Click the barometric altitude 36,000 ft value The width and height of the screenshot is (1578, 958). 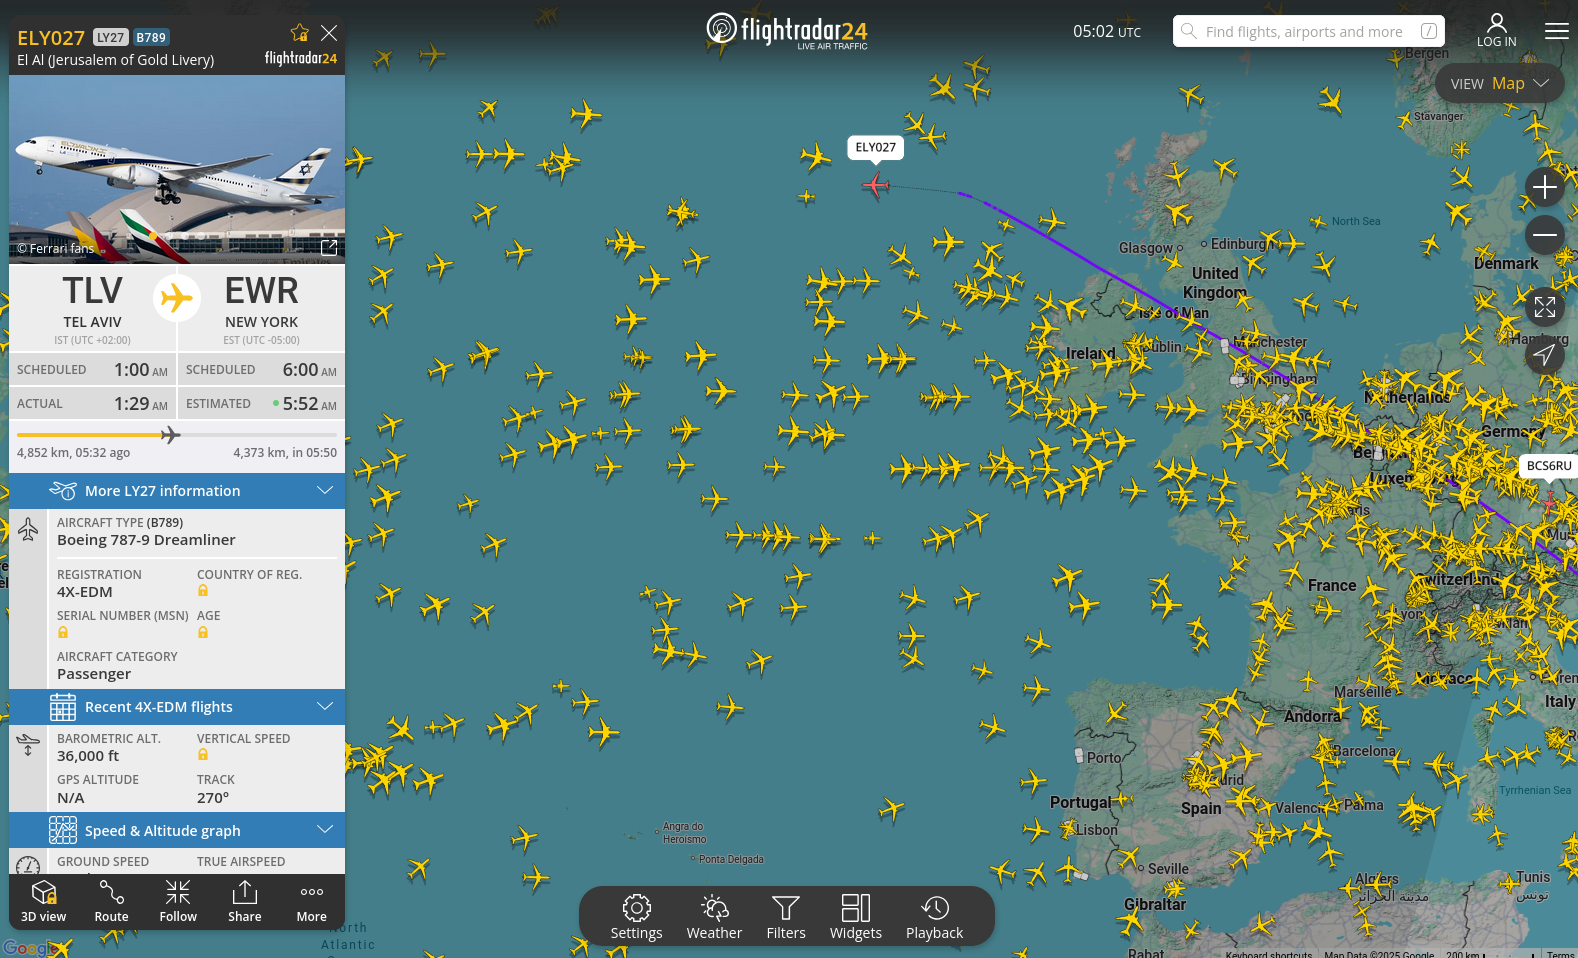pyautogui.click(x=88, y=756)
